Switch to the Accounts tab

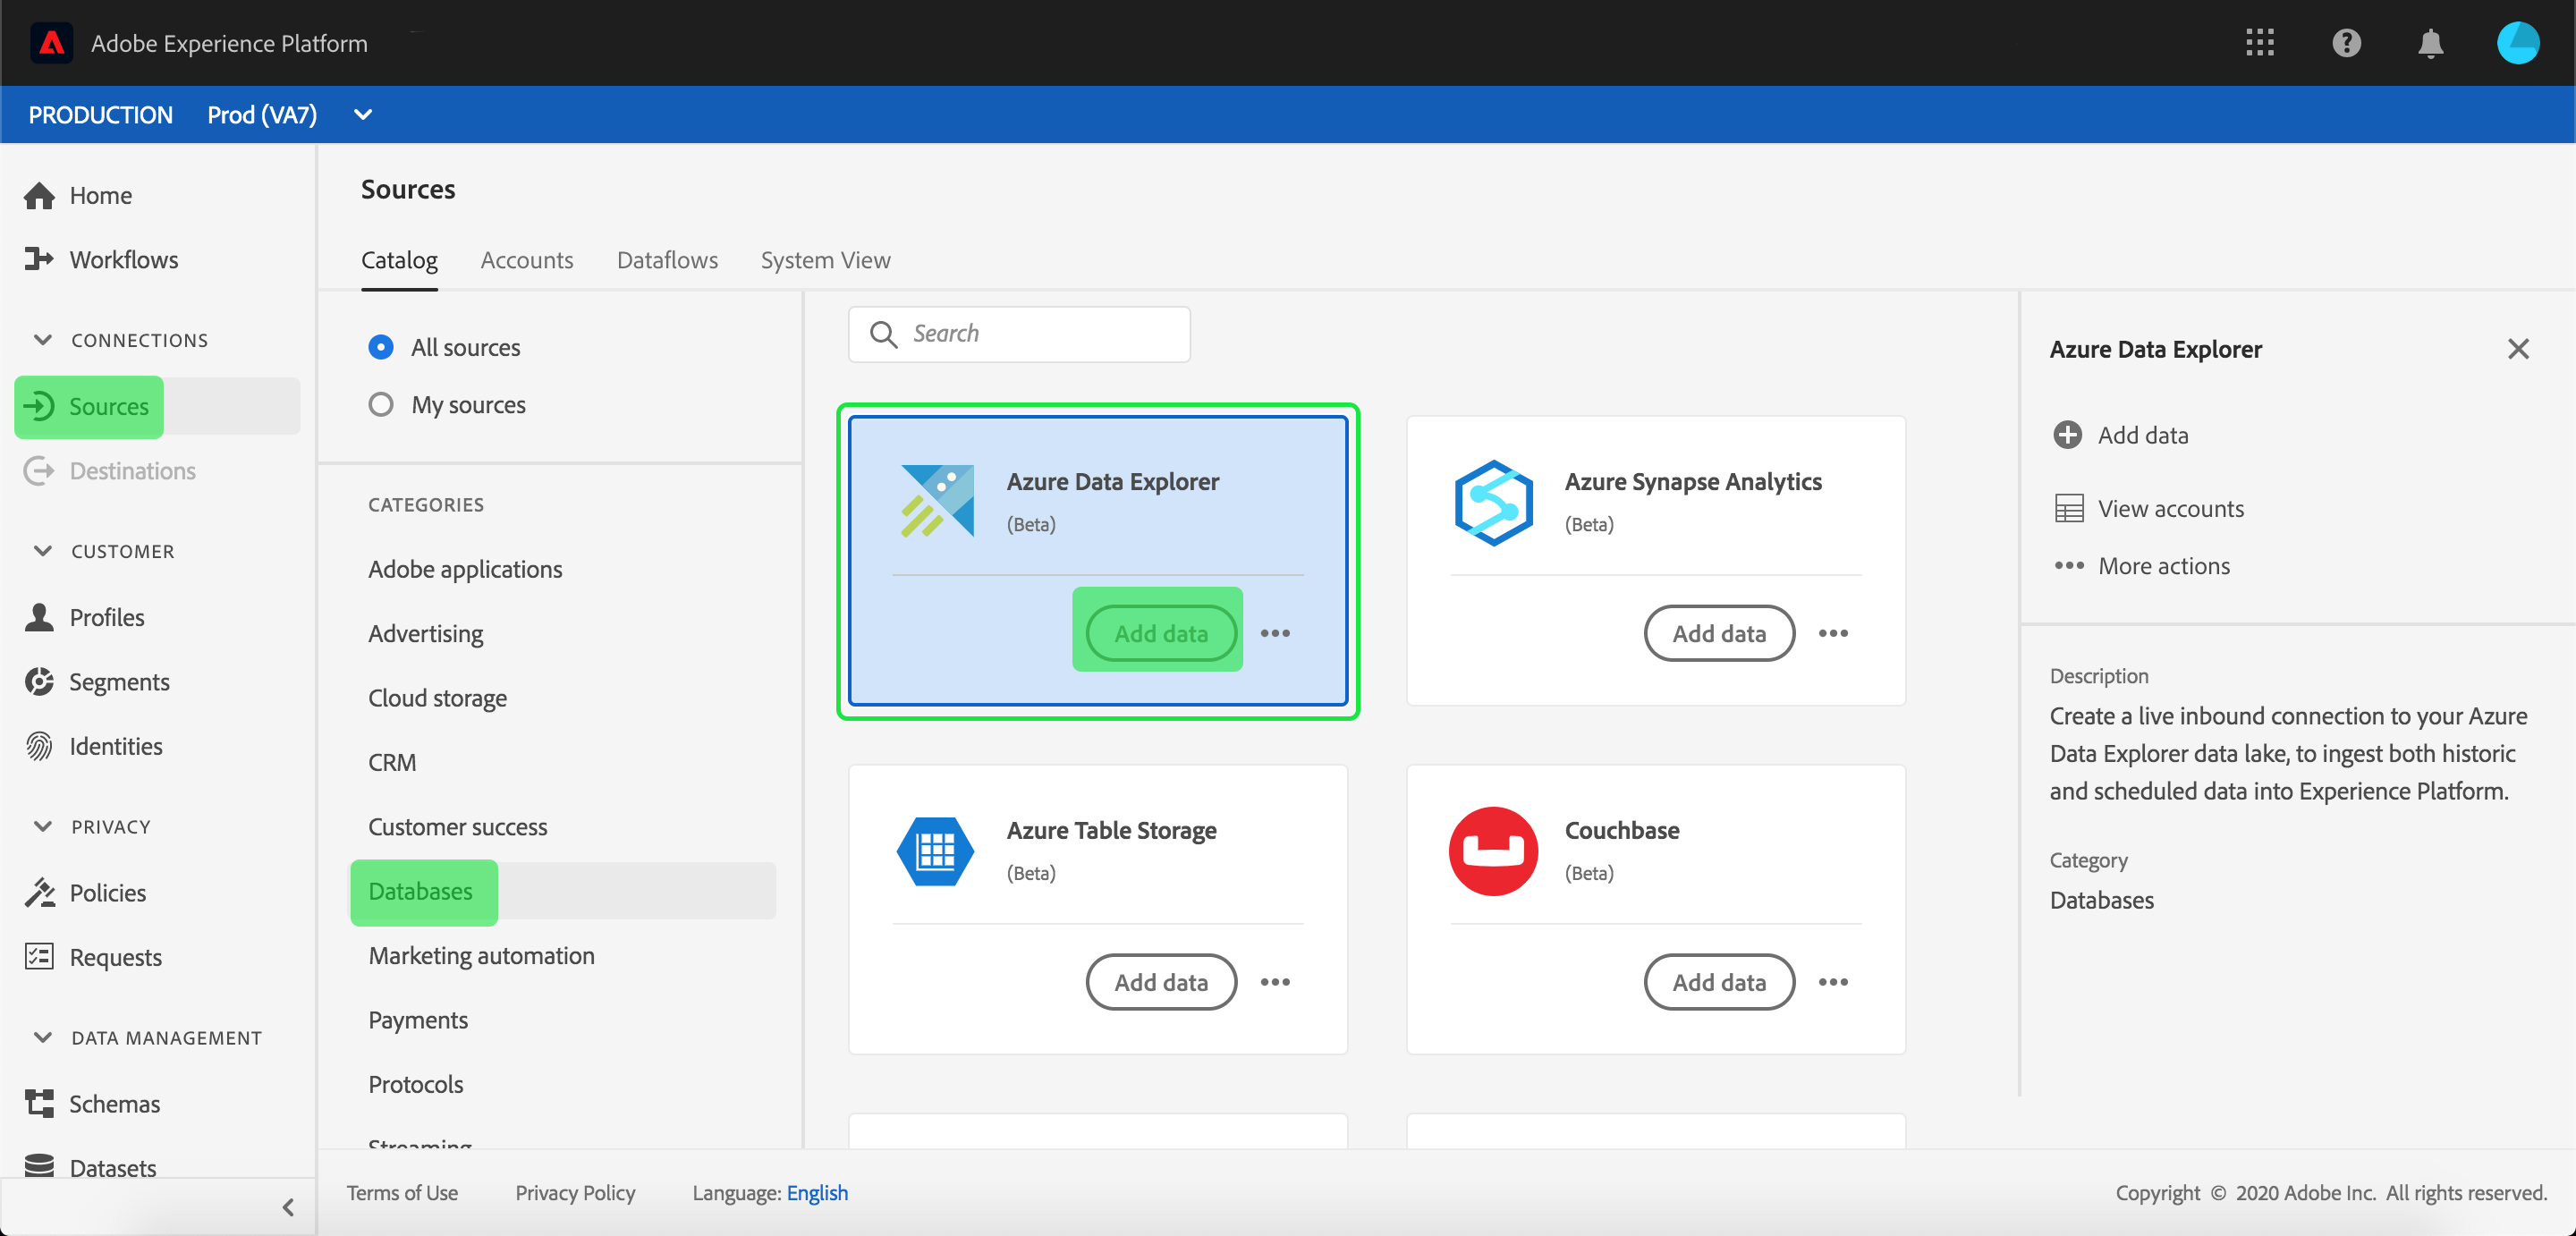(x=526, y=260)
